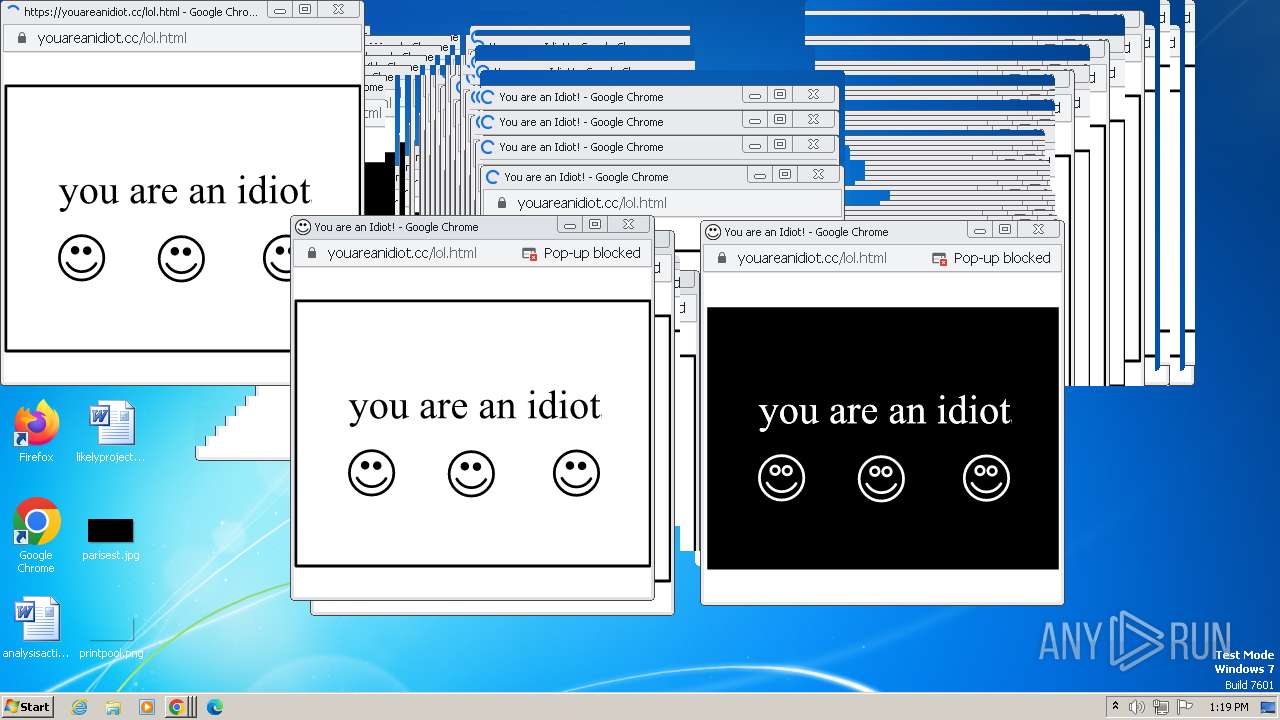Click the Chrome taskbar button
Image resolution: width=1280 pixels, height=720 pixels.
(x=179, y=707)
